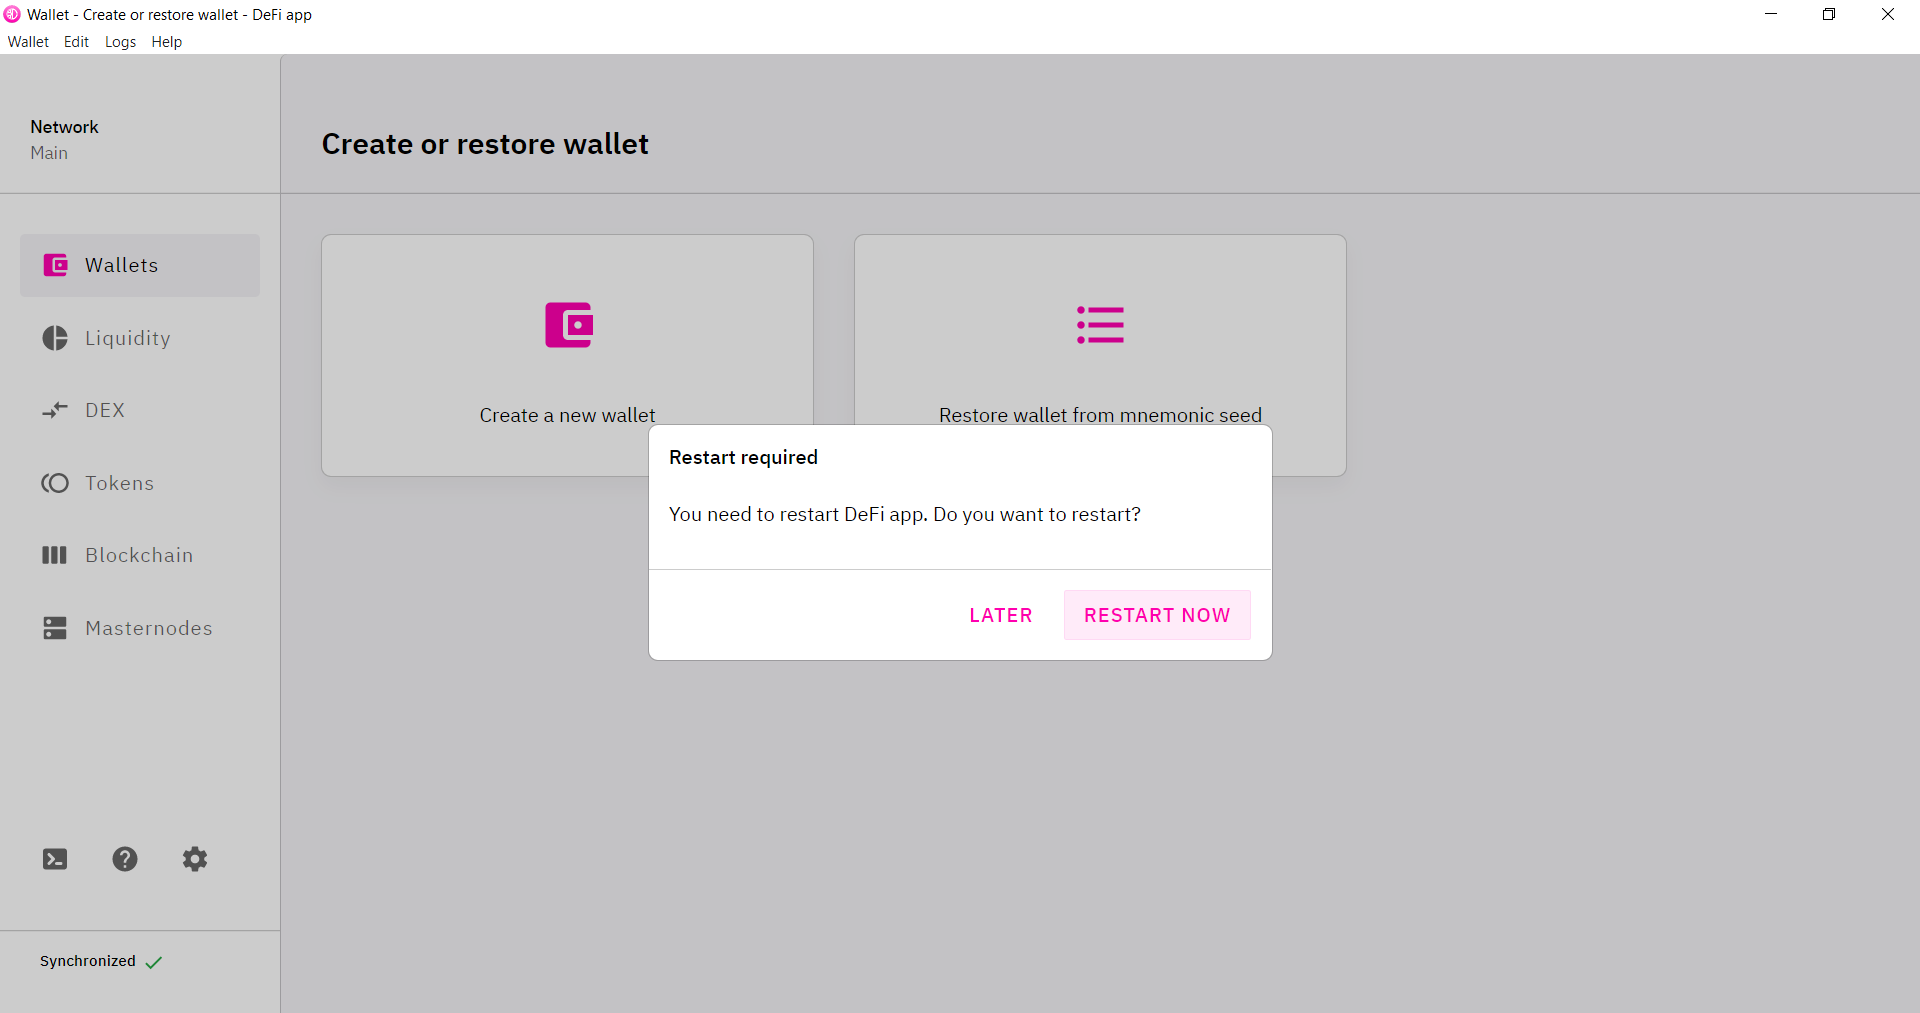Click the Blockchain blocks icon

coord(54,555)
